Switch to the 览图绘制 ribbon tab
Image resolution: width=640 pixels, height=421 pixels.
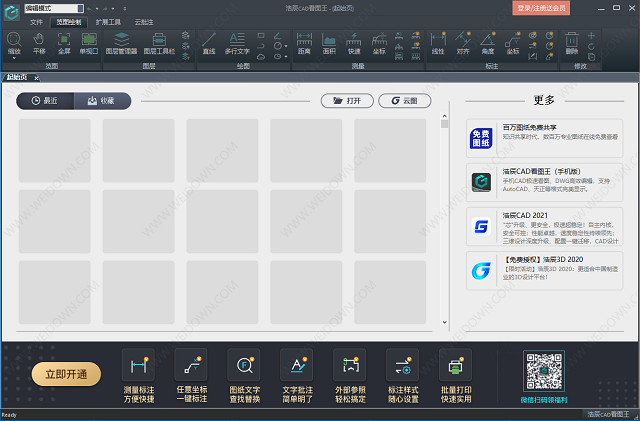pos(69,22)
